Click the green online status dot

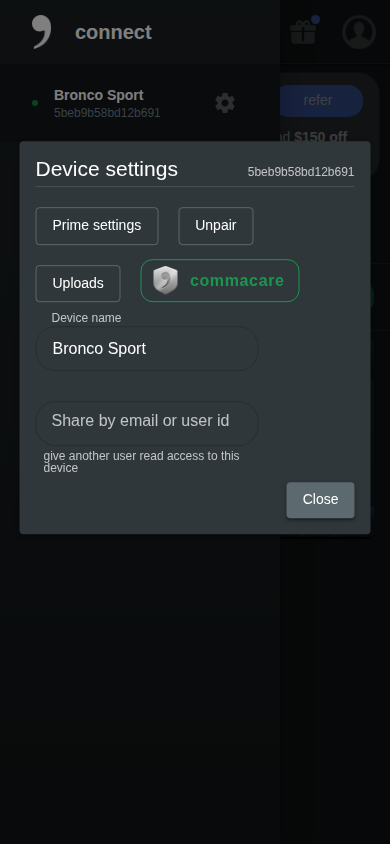coord(35,103)
